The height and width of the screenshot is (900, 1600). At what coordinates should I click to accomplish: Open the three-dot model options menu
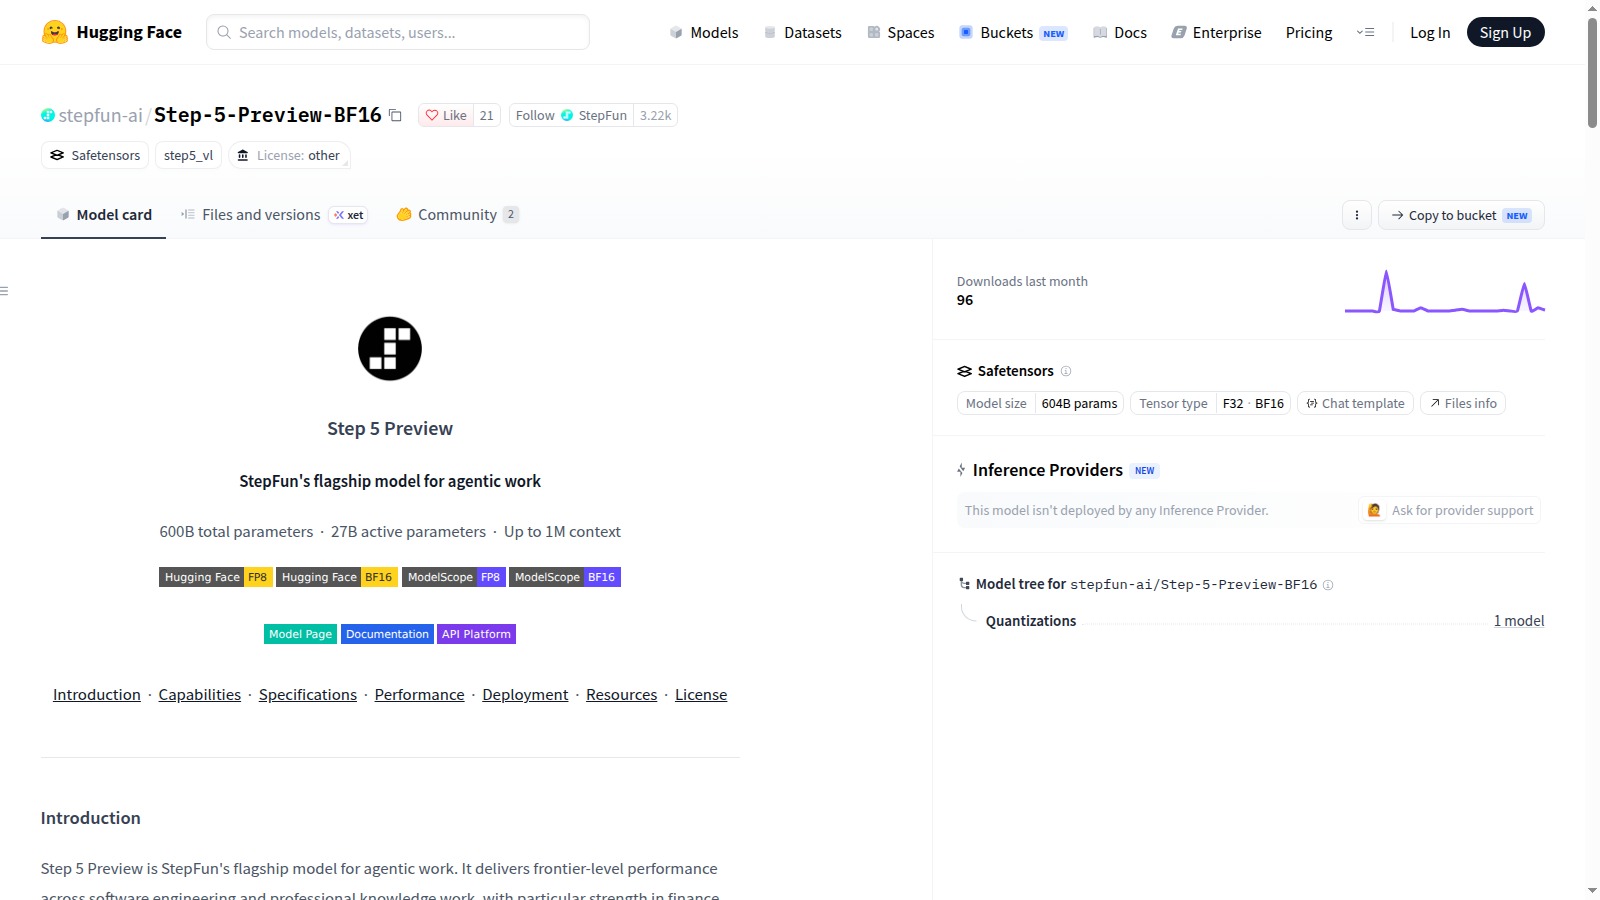pos(1356,215)
